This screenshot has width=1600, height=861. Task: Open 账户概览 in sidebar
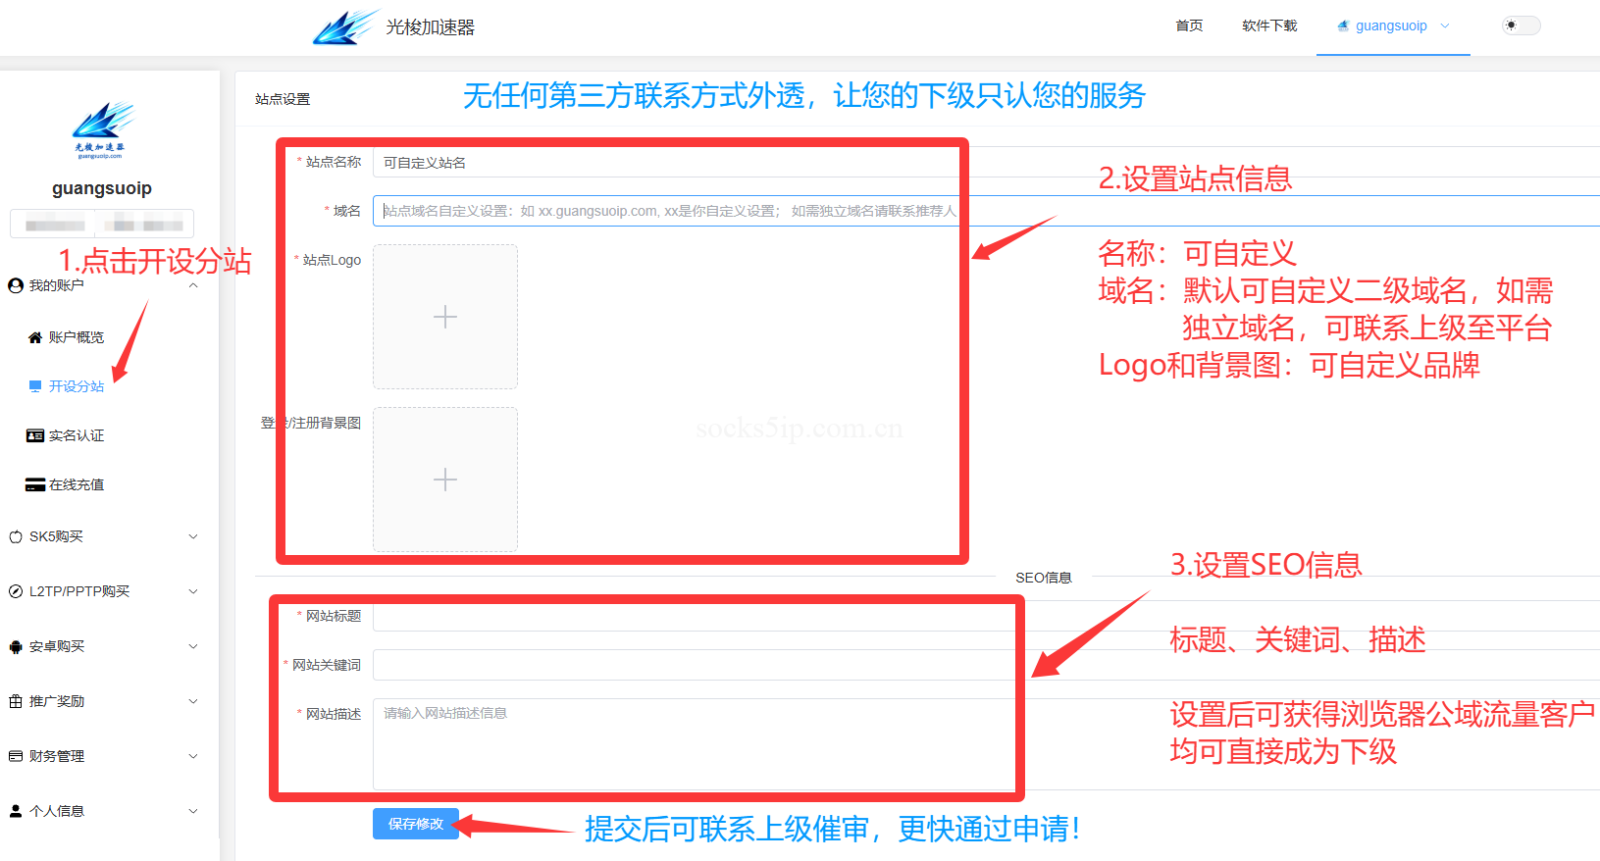[76, 338]
